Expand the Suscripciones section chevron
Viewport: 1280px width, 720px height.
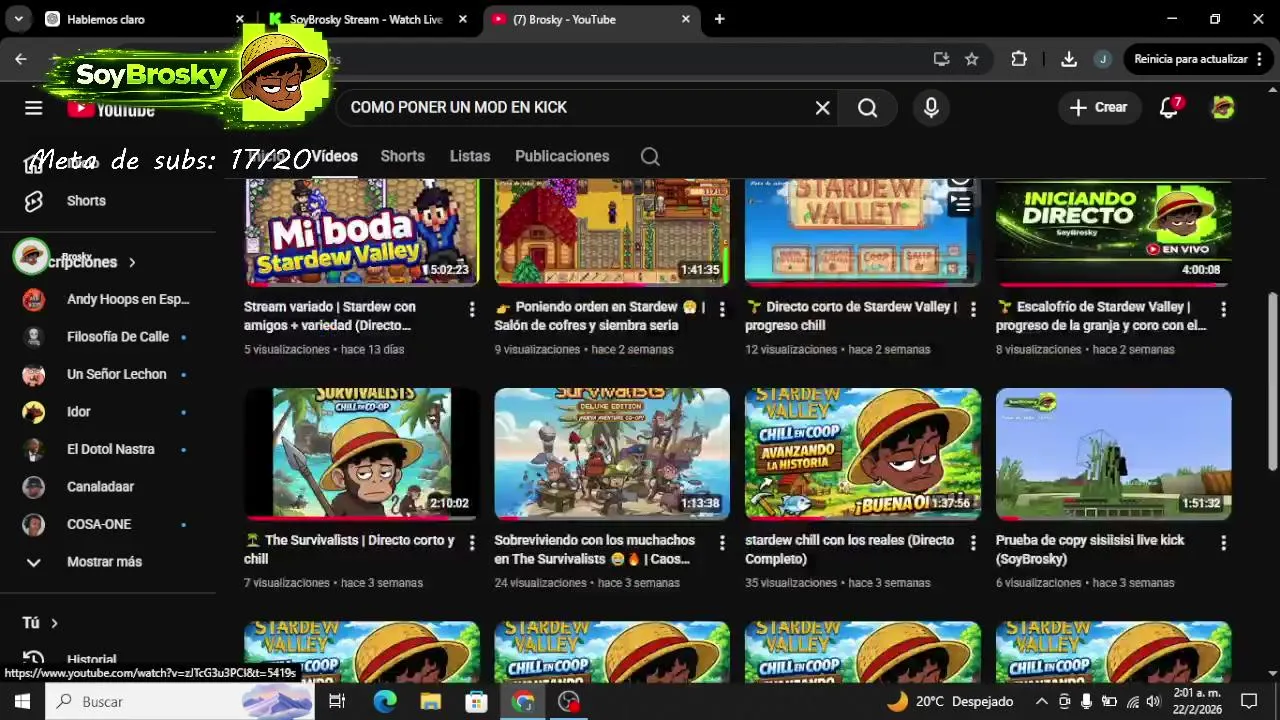(x=132, y=262)
